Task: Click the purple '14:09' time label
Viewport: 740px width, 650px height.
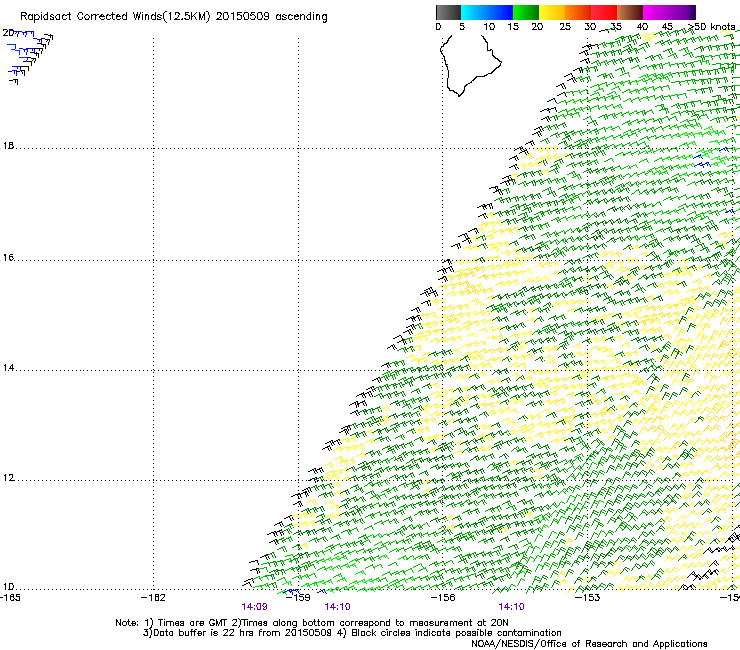Action: 254,607
